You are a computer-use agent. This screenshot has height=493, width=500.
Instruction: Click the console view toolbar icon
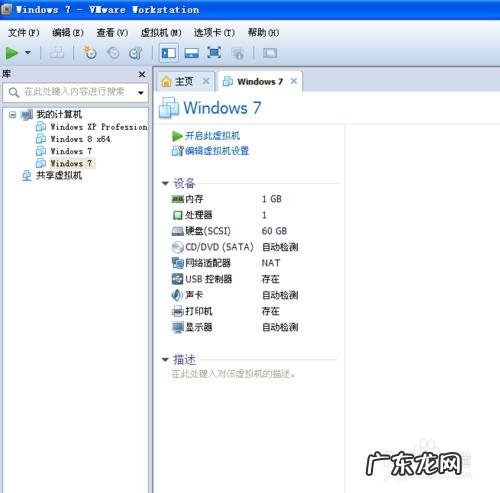[270, 53]
